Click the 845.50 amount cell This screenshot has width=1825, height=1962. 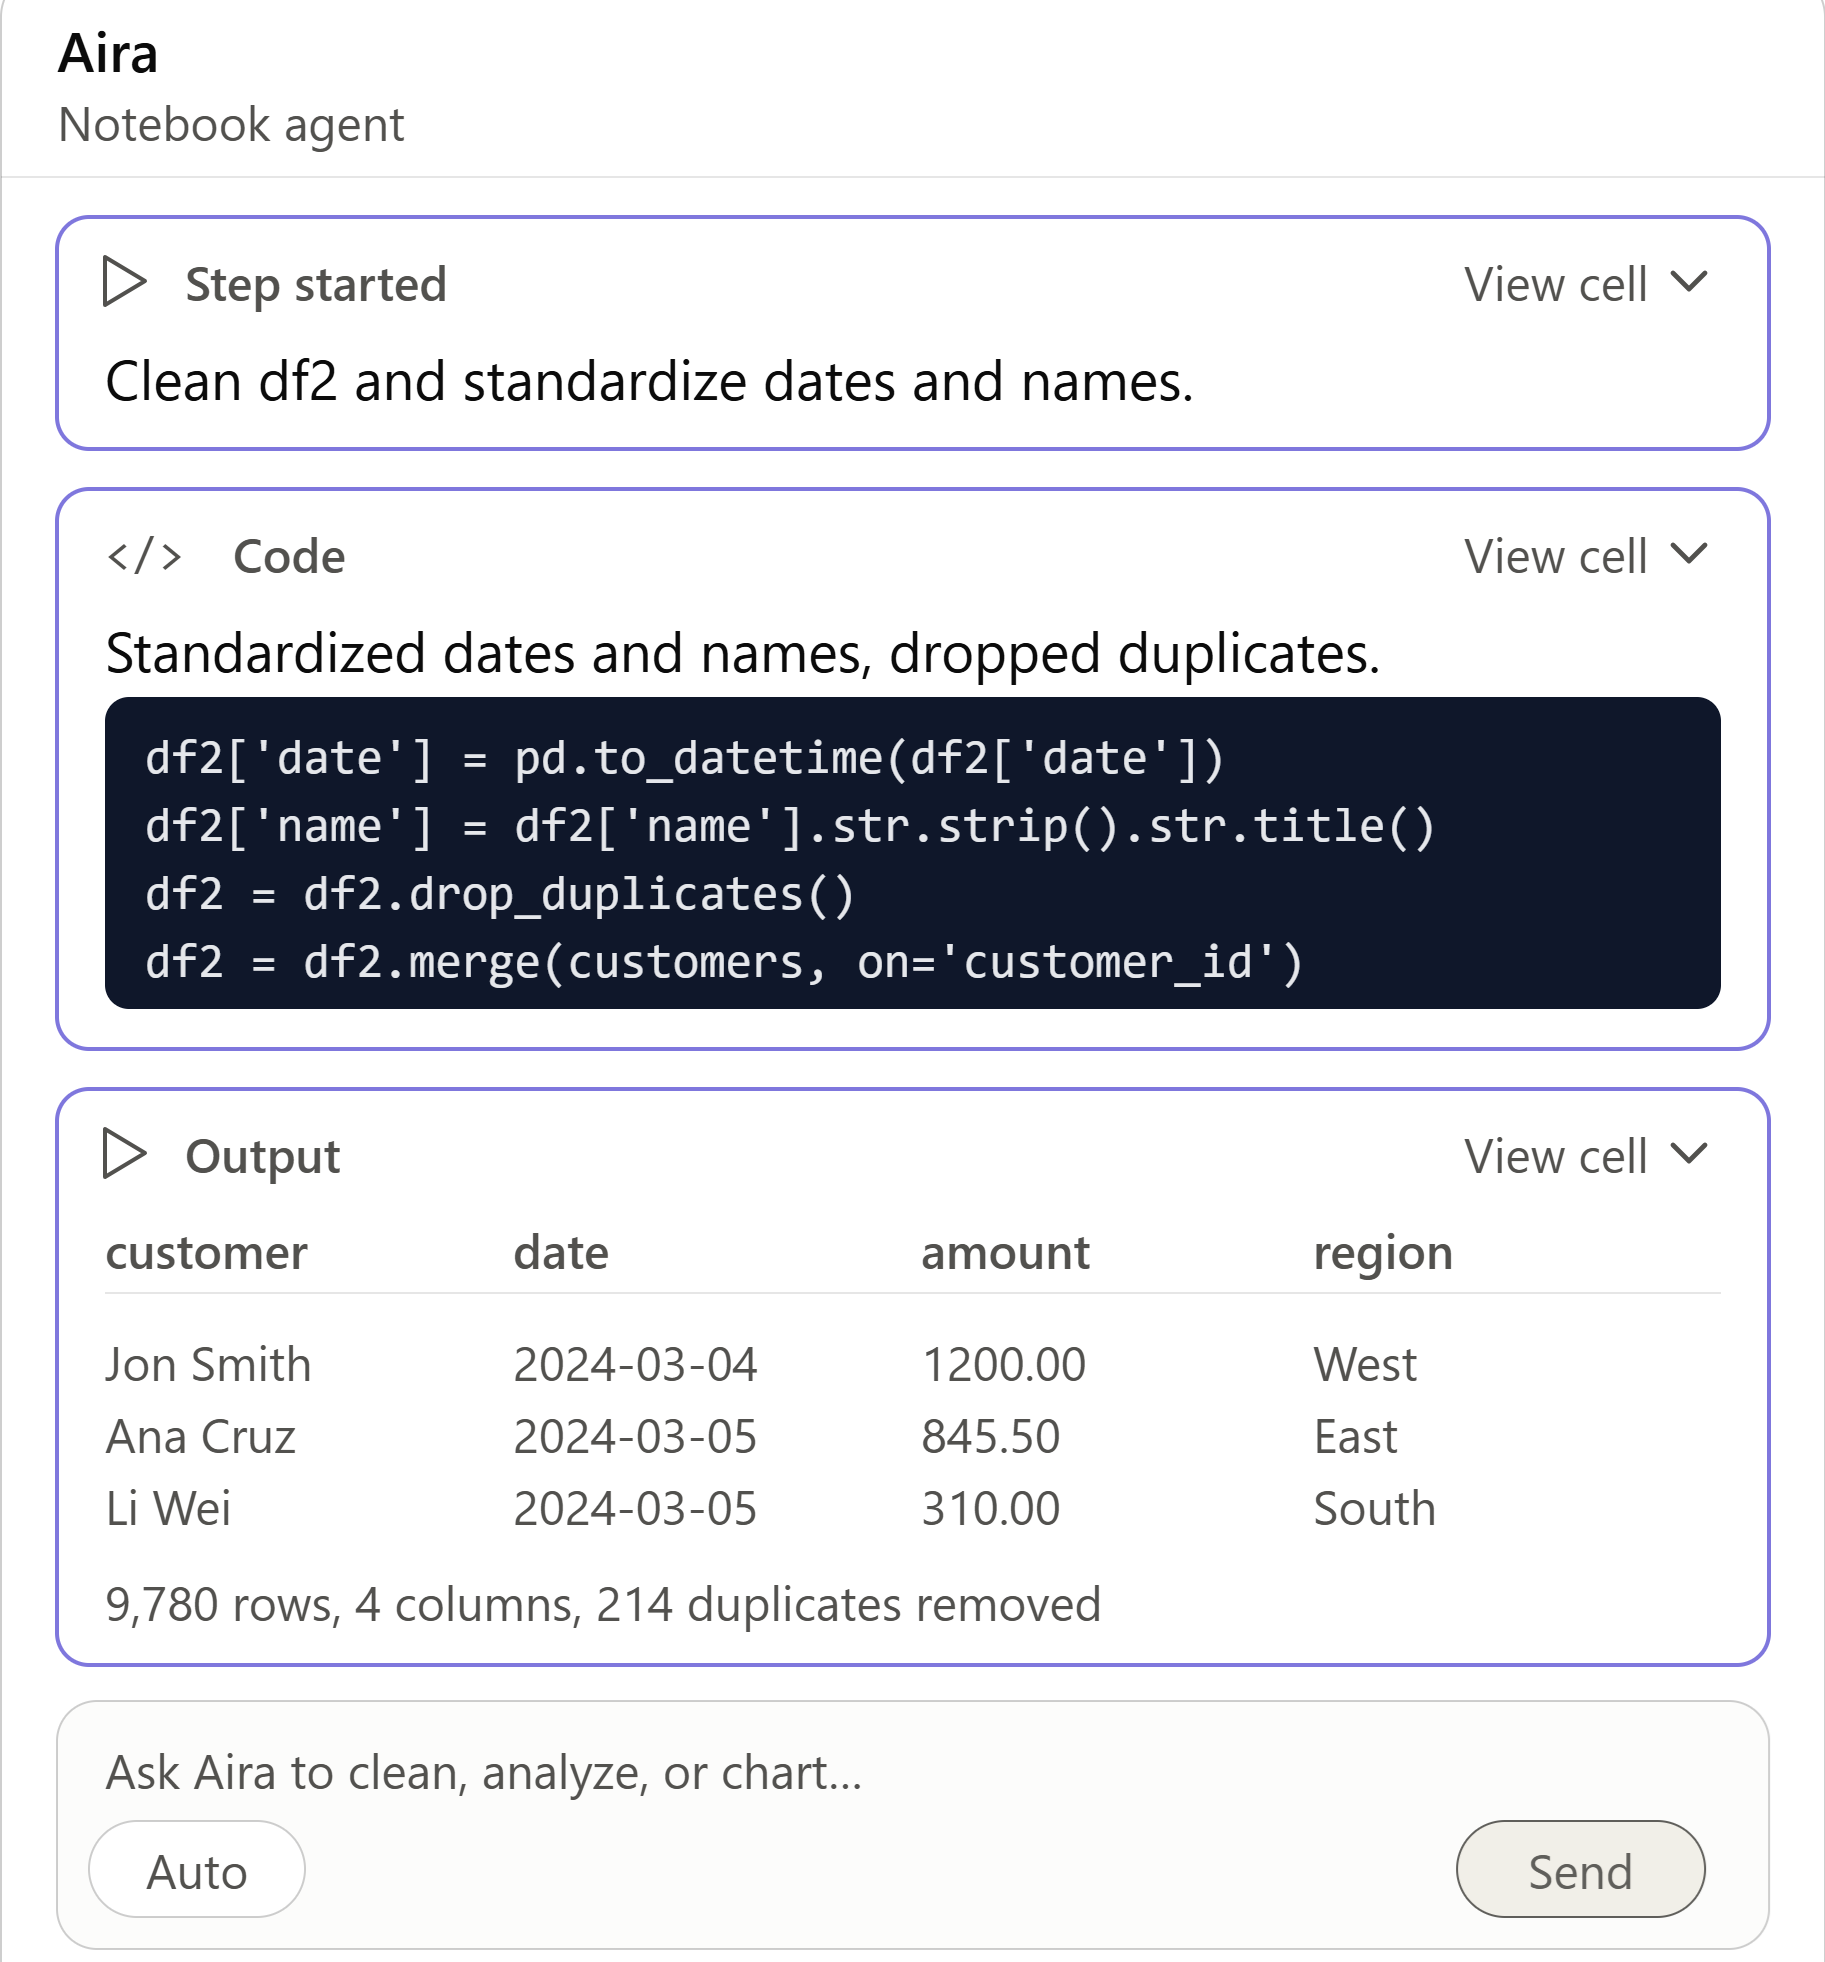(990, 1437)
